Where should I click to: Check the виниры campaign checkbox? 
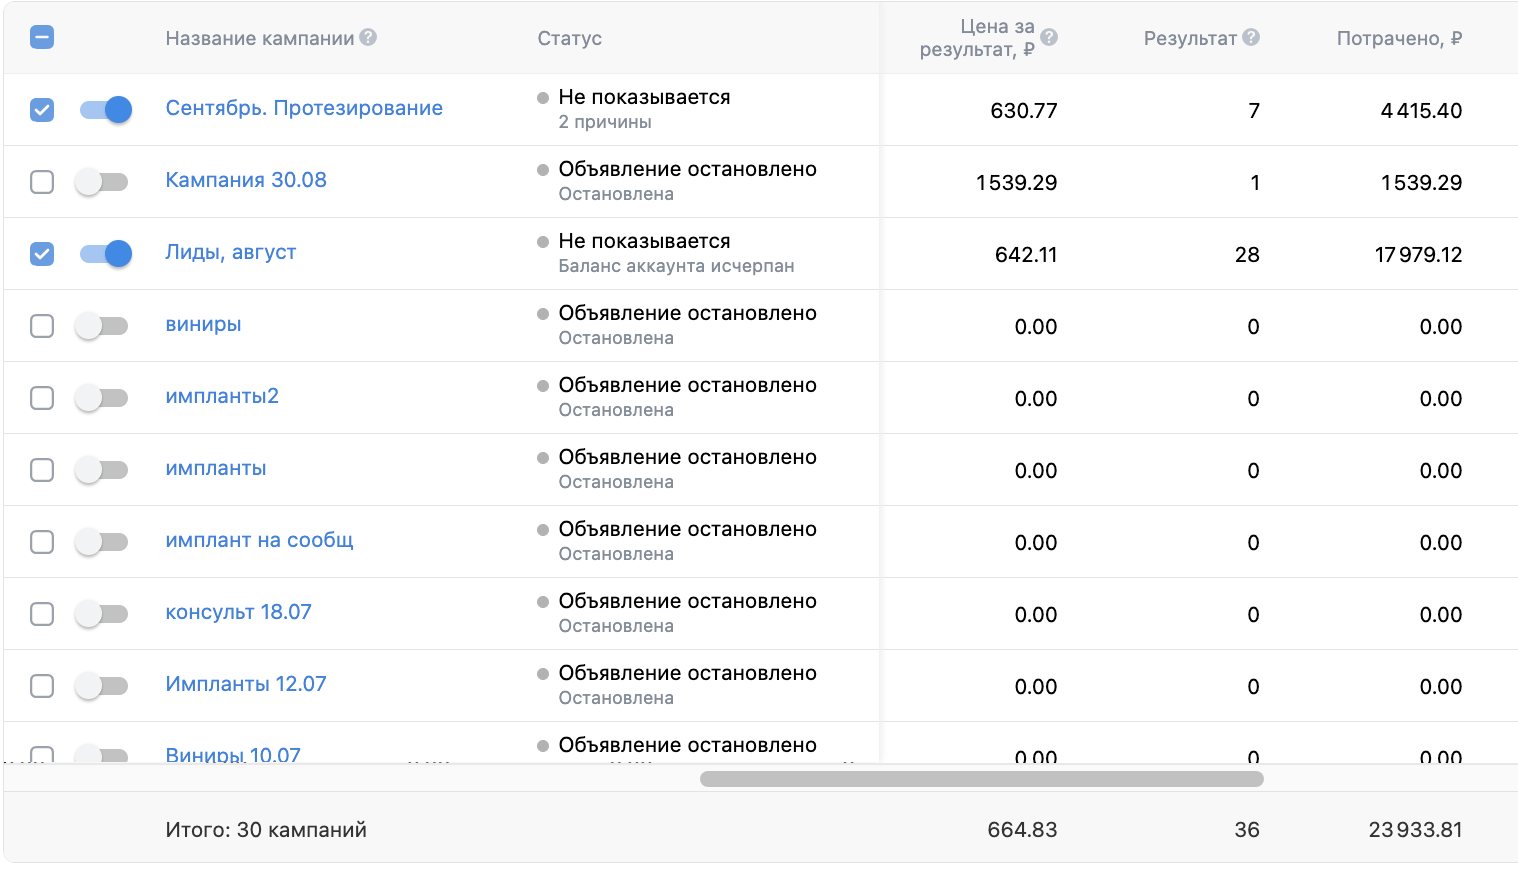click(42, 326)
